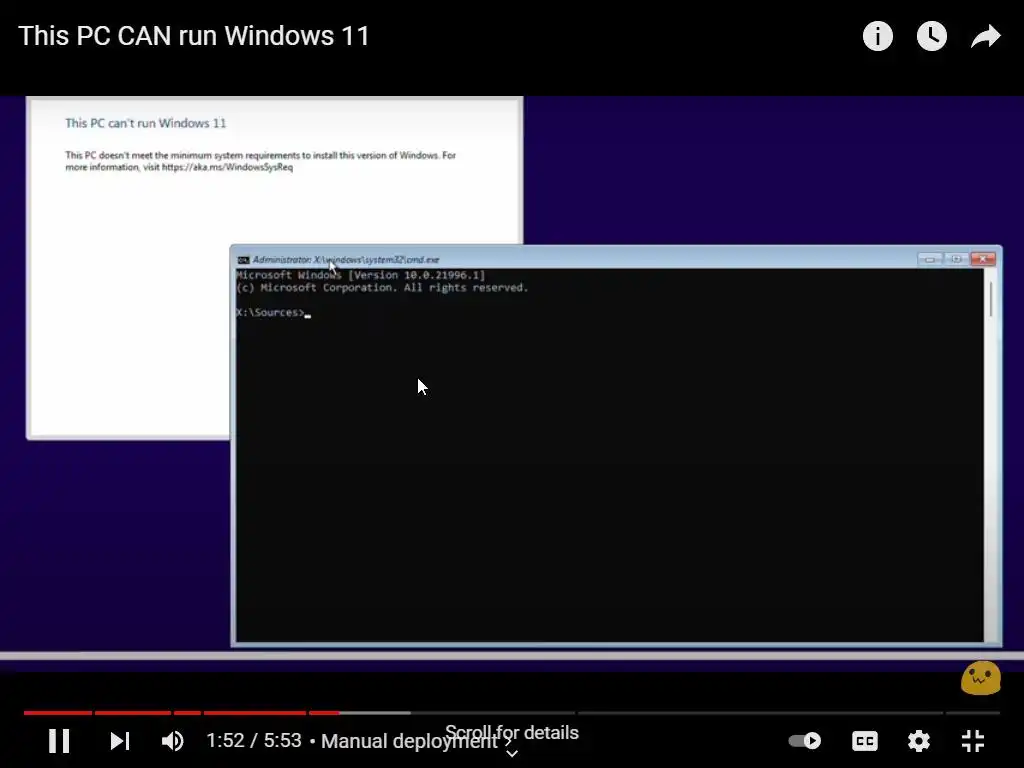
Task: Minimize the cmd.exe window in video
Action: (929, 259)
